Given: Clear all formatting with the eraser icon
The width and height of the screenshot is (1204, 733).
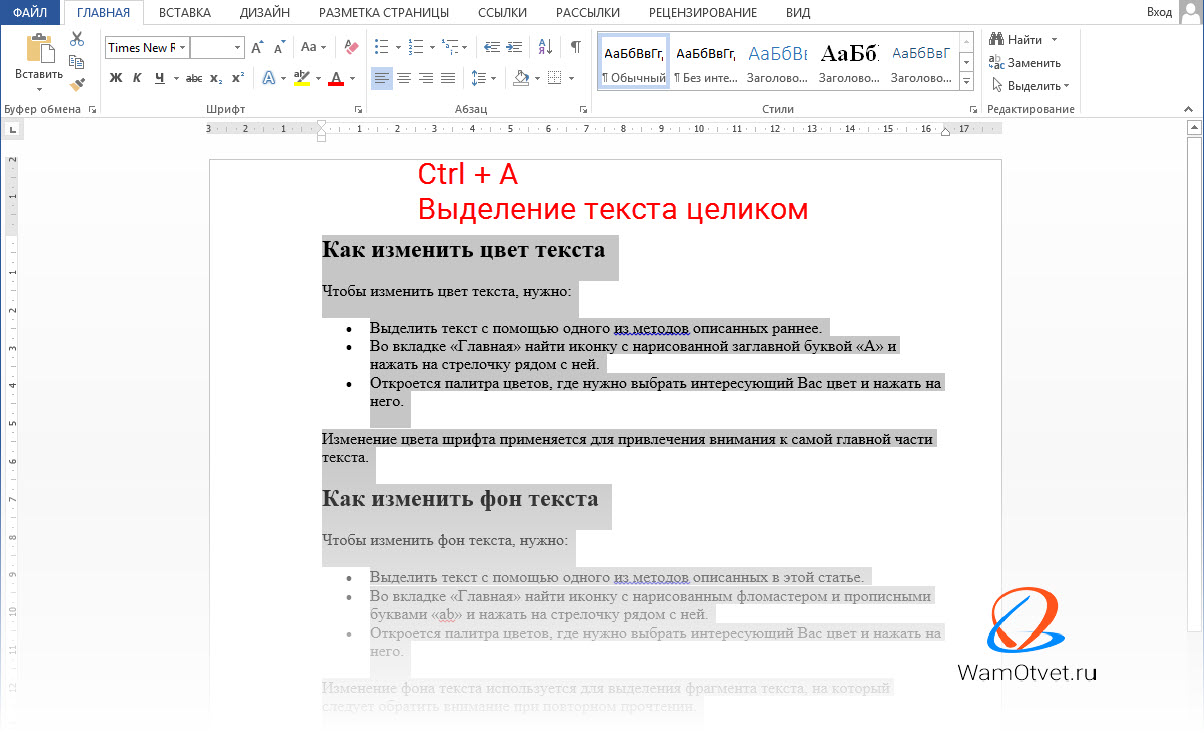Looking at the screenshot, I should click(x=350, y=47).
